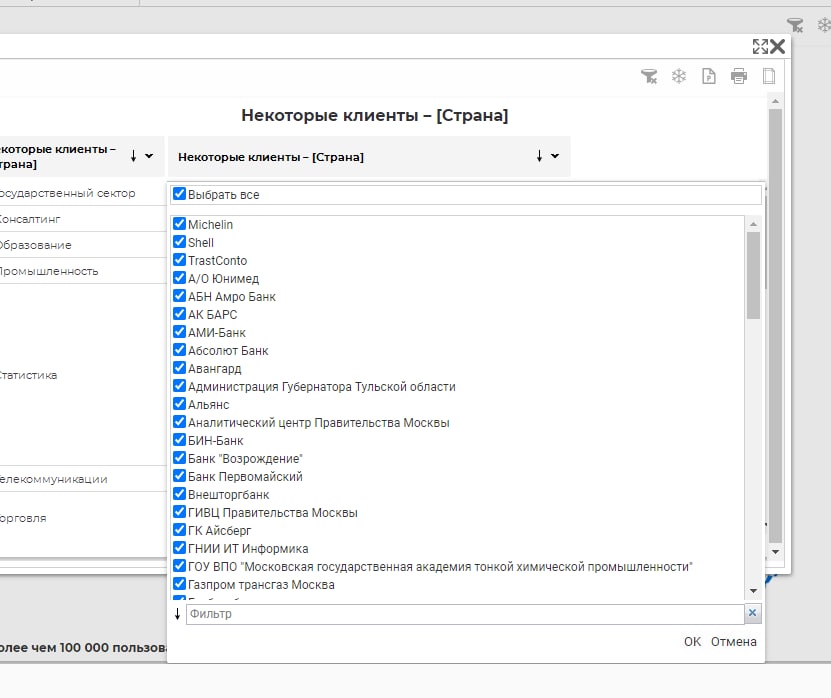This screenshot has height=698, width=831.
Task: Select the Образование row
Action: tap(82, 245)
